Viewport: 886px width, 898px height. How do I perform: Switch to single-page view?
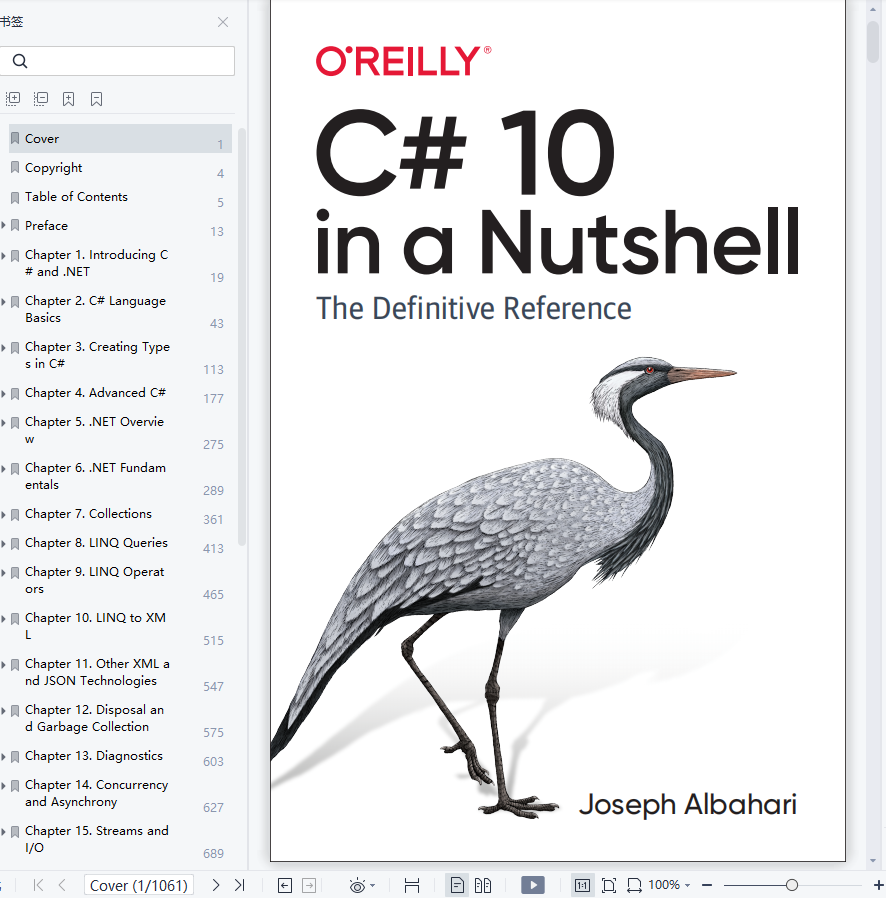[457, 885]
